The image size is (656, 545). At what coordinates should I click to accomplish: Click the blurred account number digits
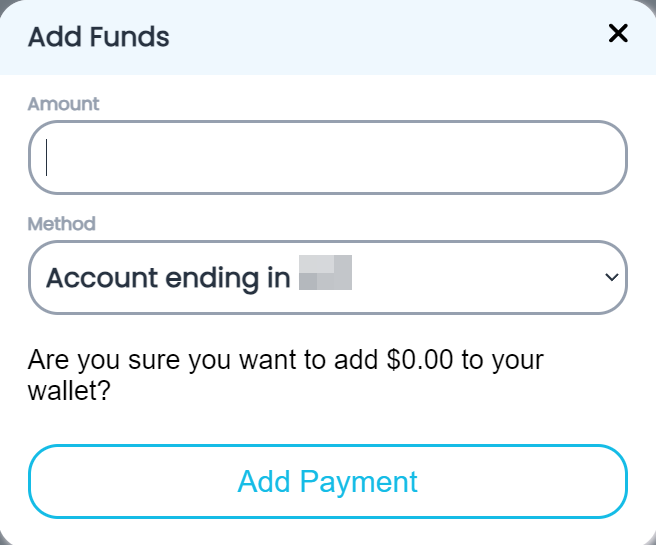[x=326, y=273]
